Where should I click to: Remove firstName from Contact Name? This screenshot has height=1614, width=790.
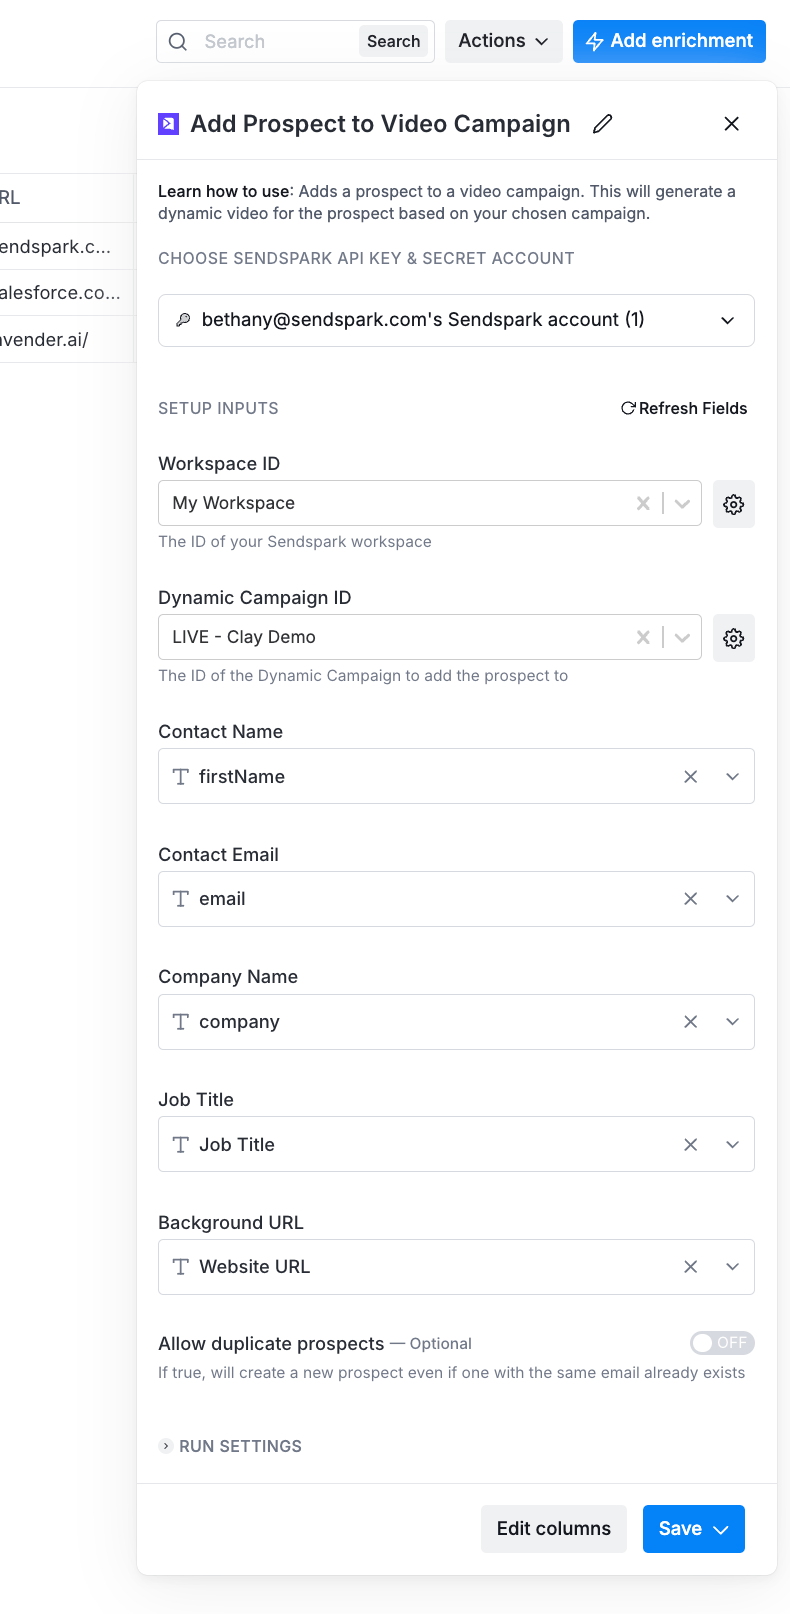point(690,777)
